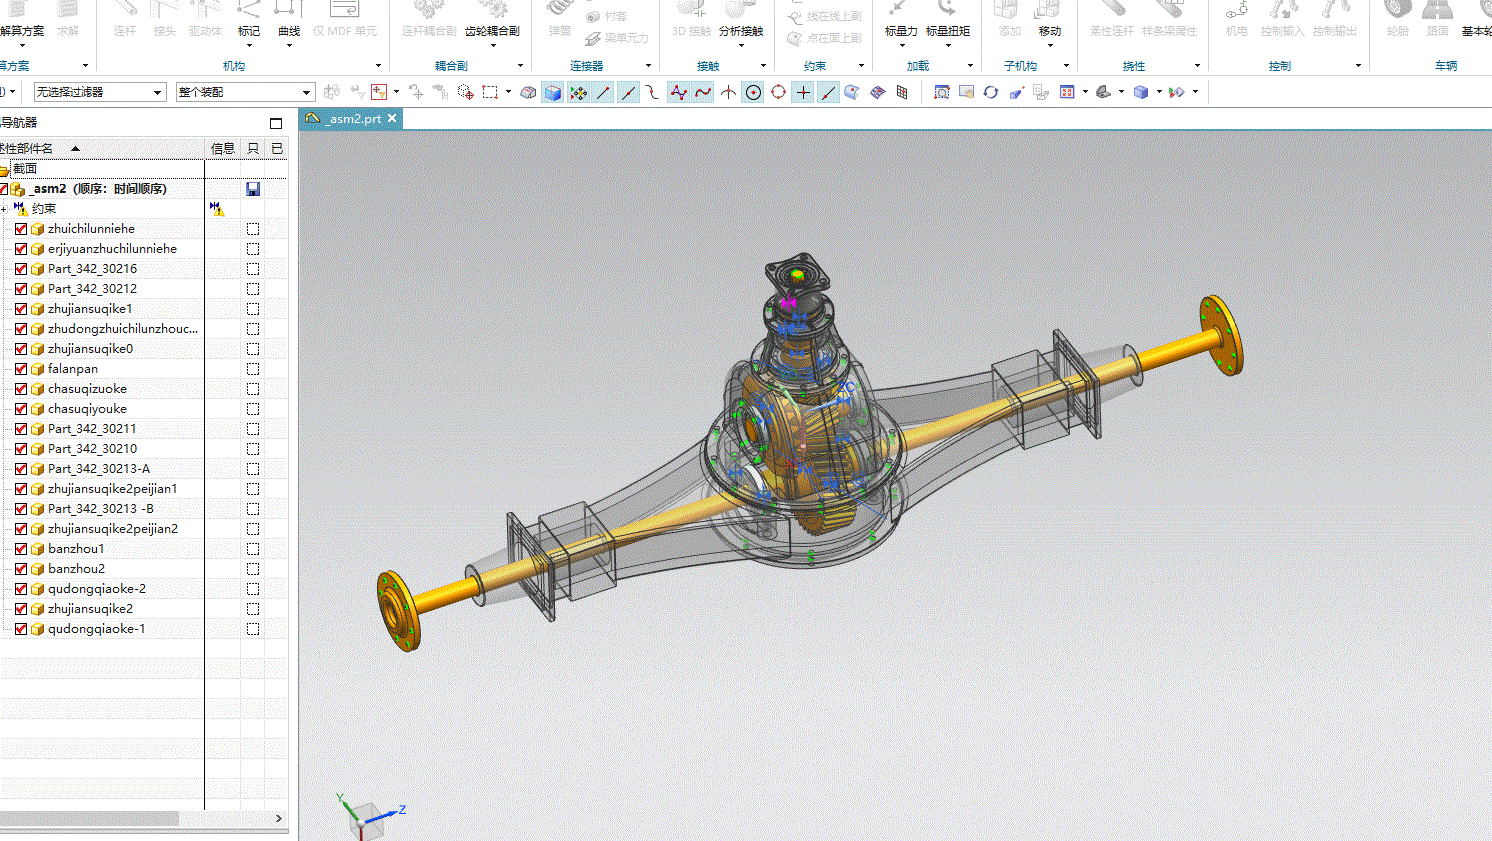
Task: Open the 无选择过滤器 selection filter dropdown
Action: pos(99,92)
